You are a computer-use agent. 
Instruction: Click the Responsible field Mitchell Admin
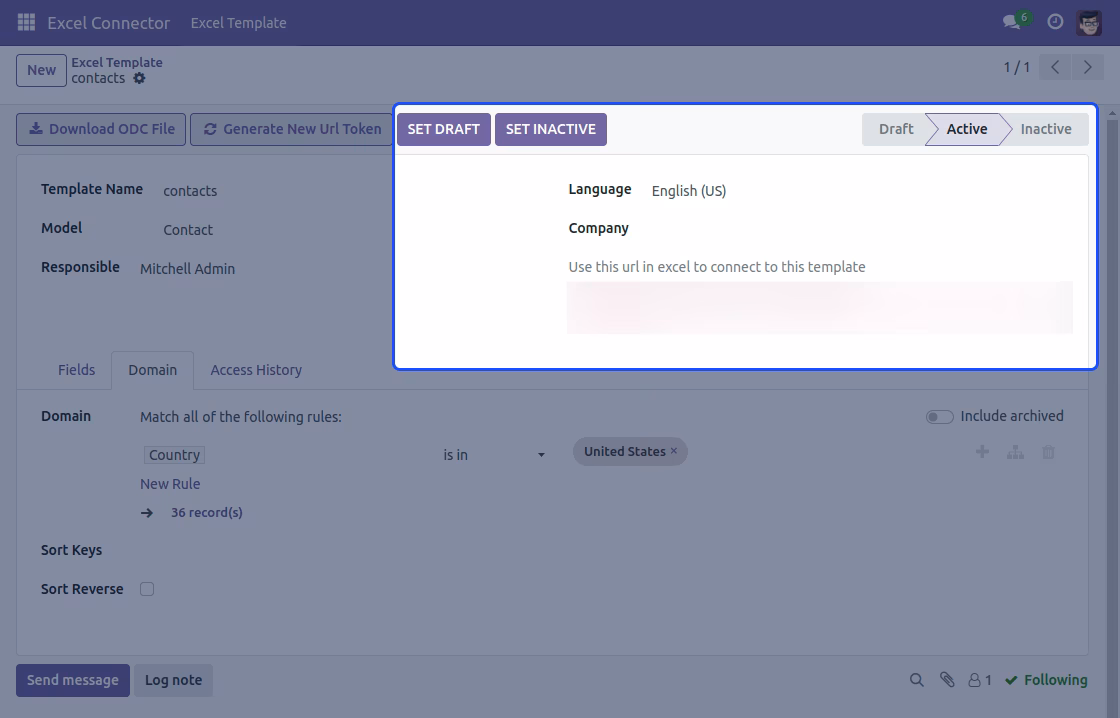point(187,269)
